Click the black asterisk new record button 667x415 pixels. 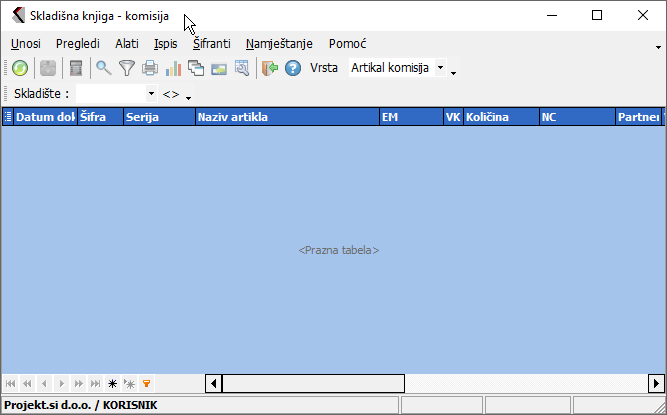(112, 383)
